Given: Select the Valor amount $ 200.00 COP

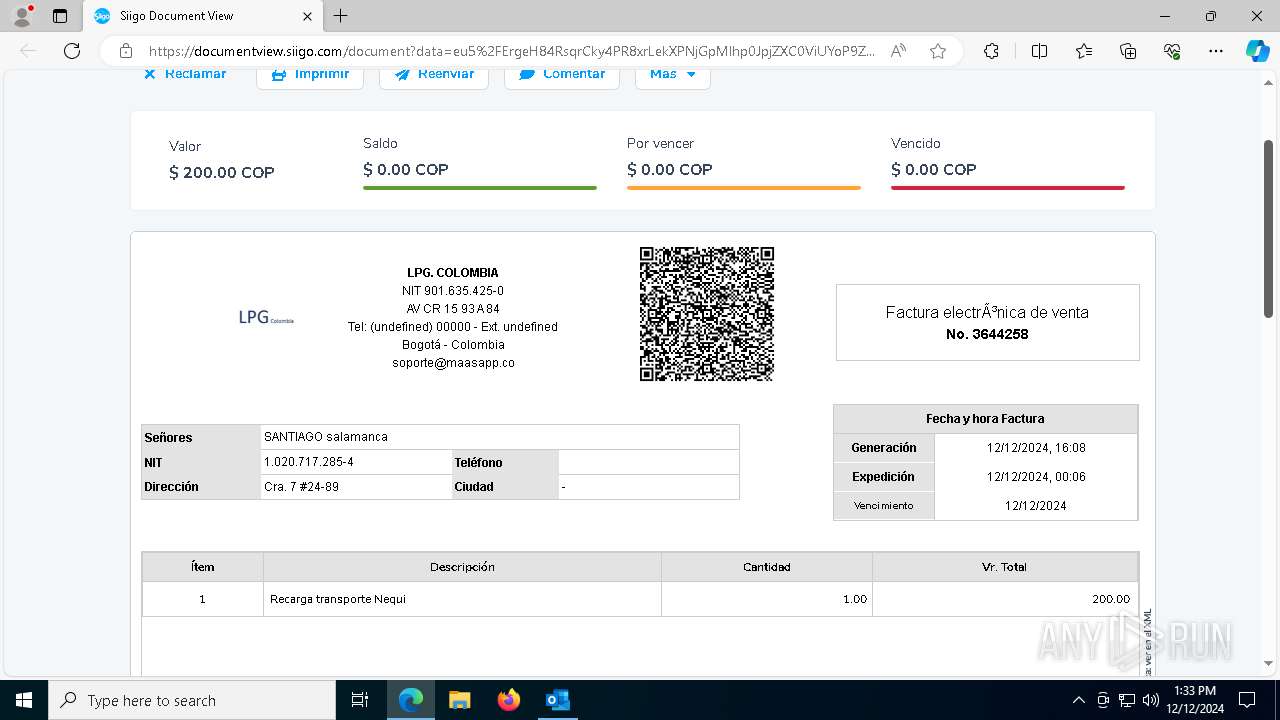Looking at the screenshot, I should [x=222, y=172].
